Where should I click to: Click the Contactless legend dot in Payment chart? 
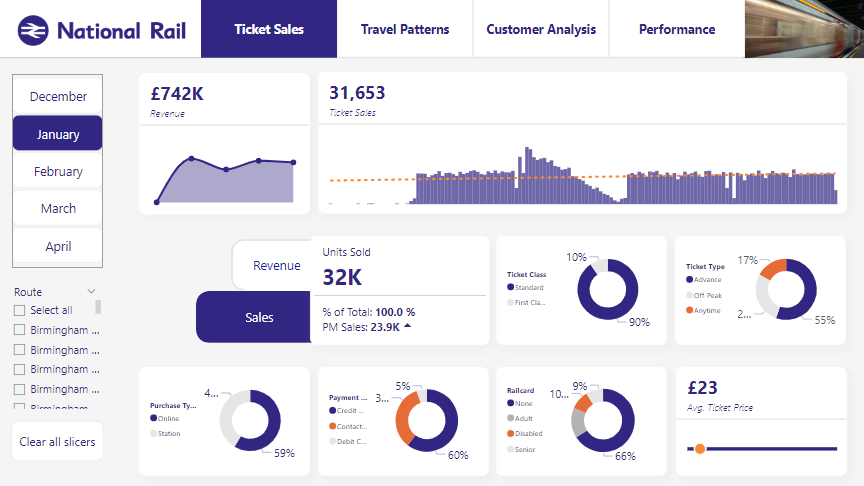pos(333,425)
